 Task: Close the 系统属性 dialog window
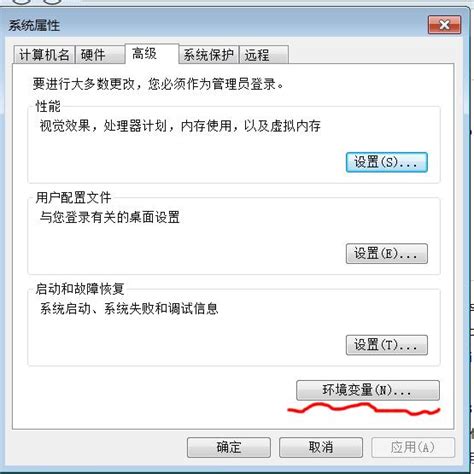(x=444, y=25)
